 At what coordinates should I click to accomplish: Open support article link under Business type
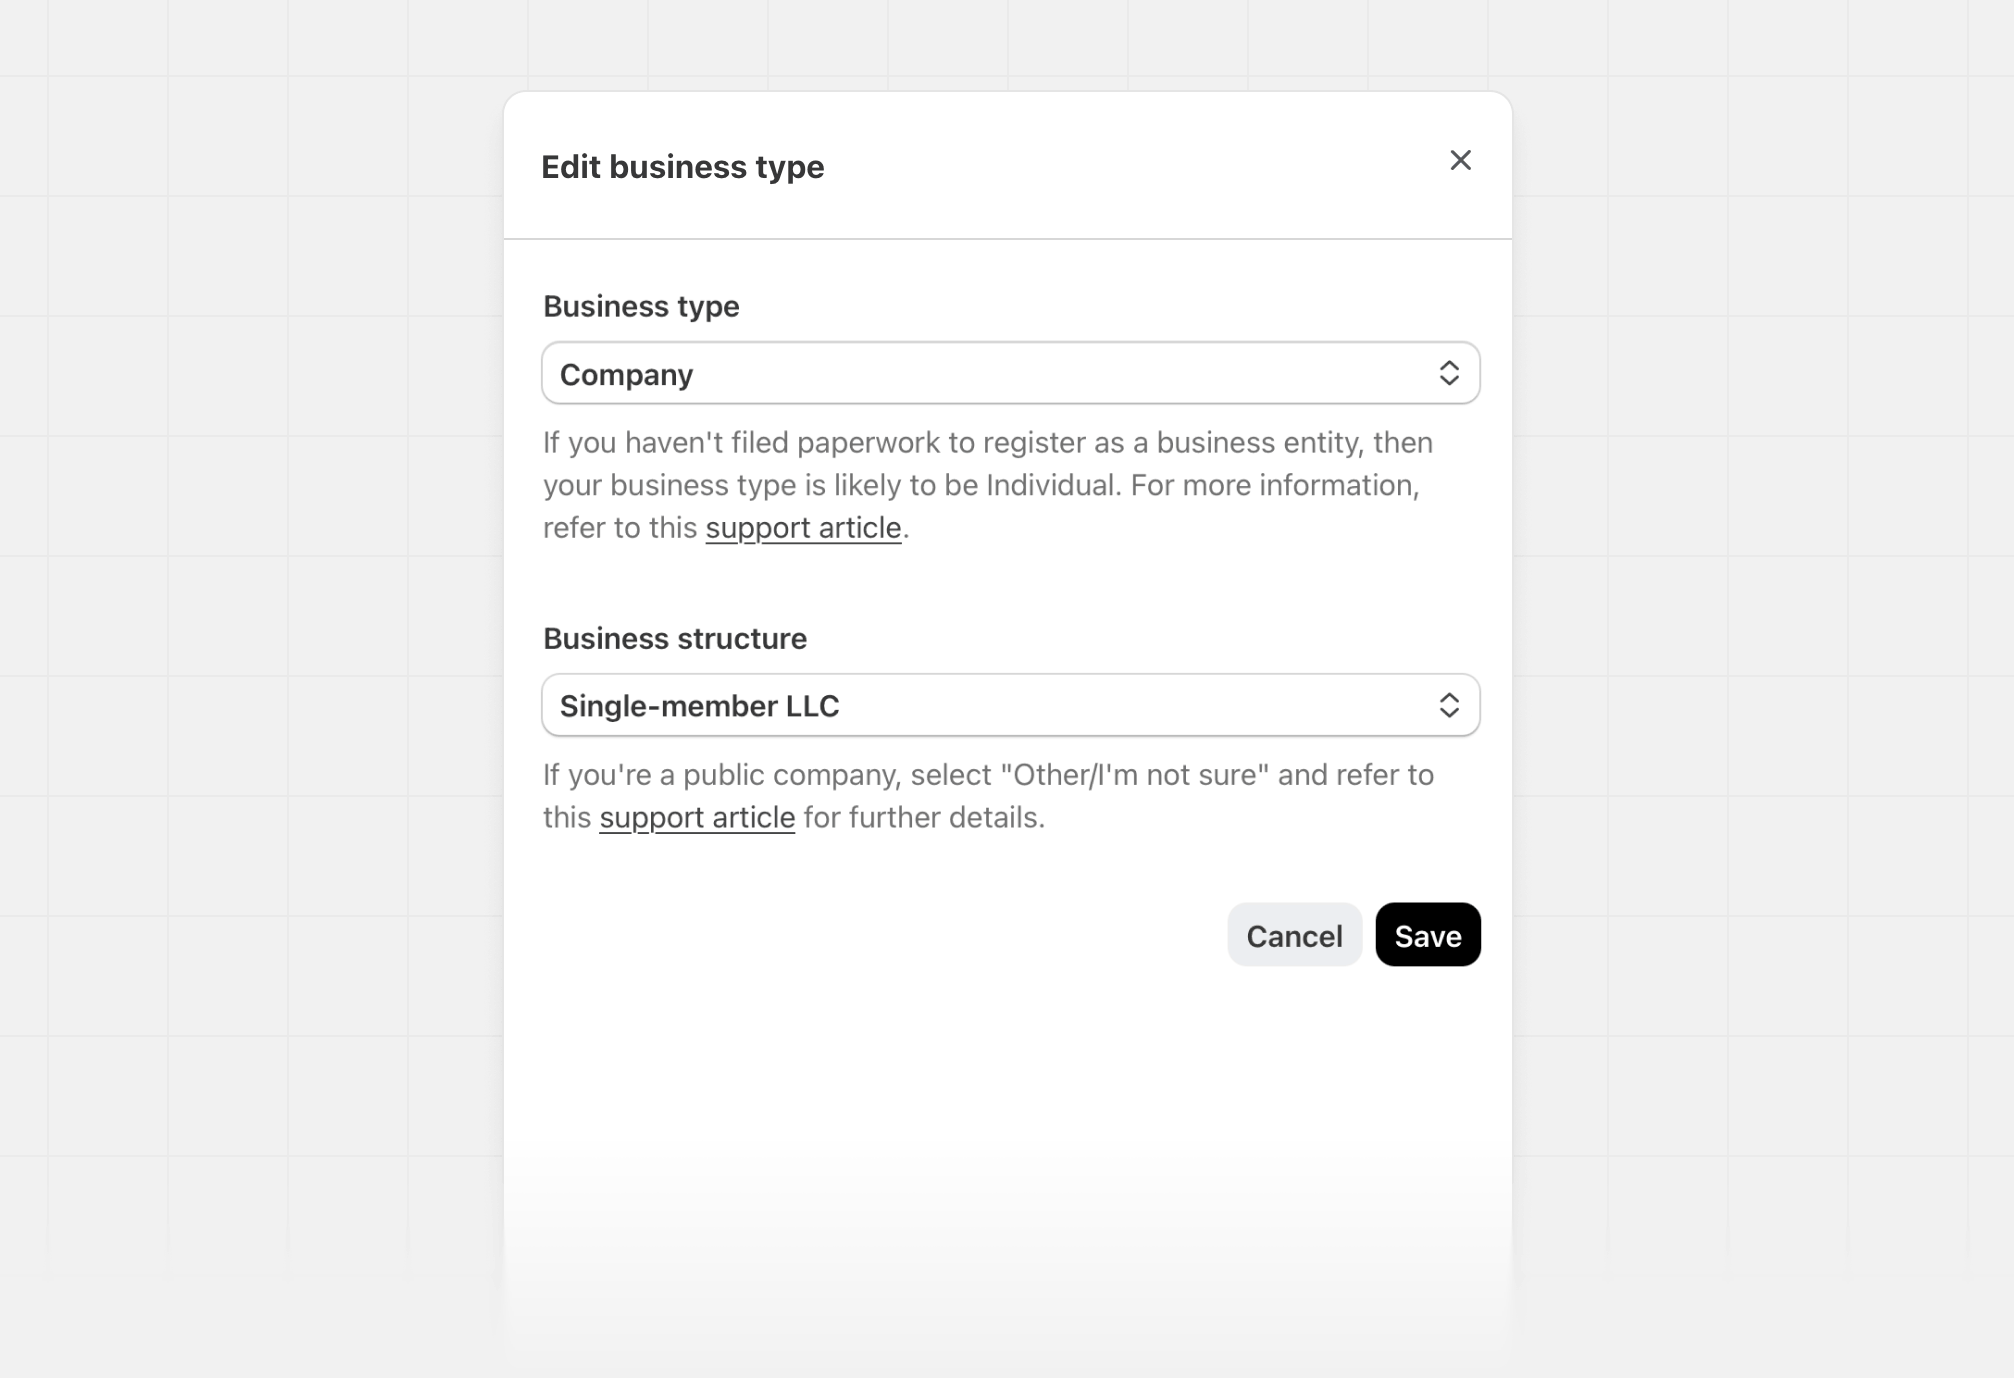(x=803, y=528)
